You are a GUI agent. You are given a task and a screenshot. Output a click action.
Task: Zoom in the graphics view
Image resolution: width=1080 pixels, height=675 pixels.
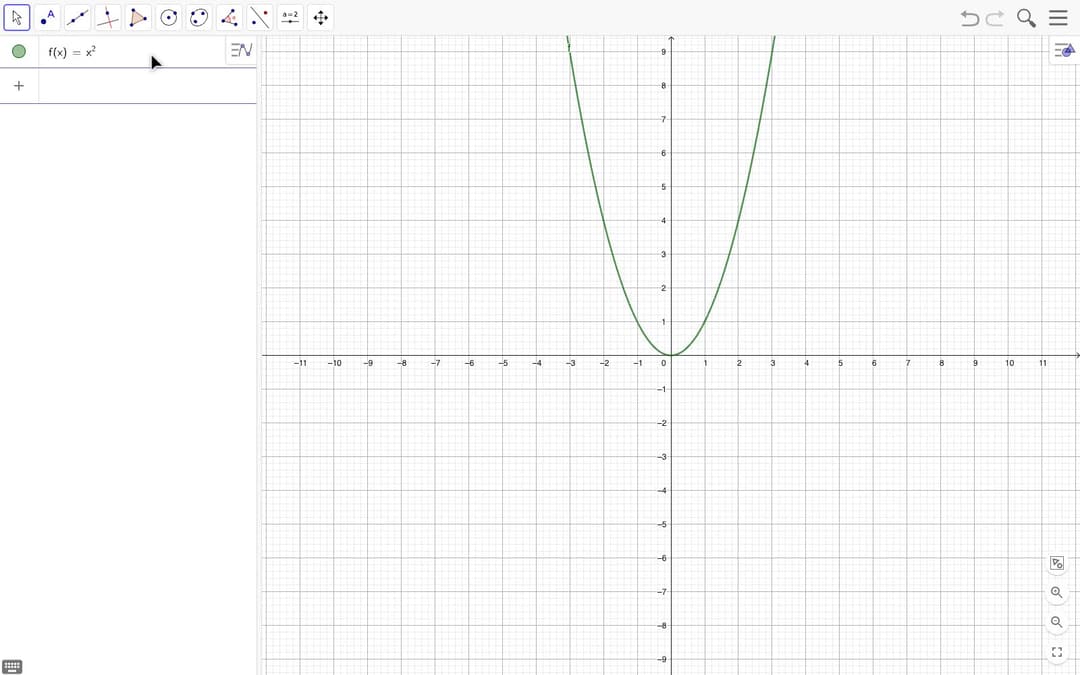(1057, 592)
